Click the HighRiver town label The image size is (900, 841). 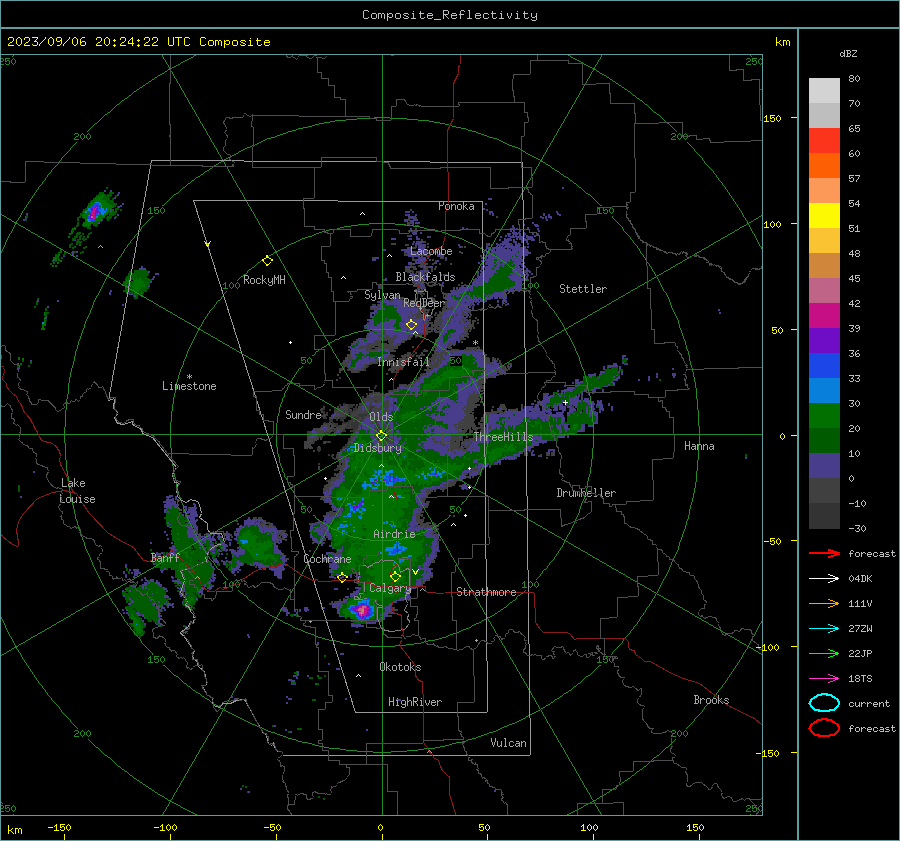coord(415,702)
